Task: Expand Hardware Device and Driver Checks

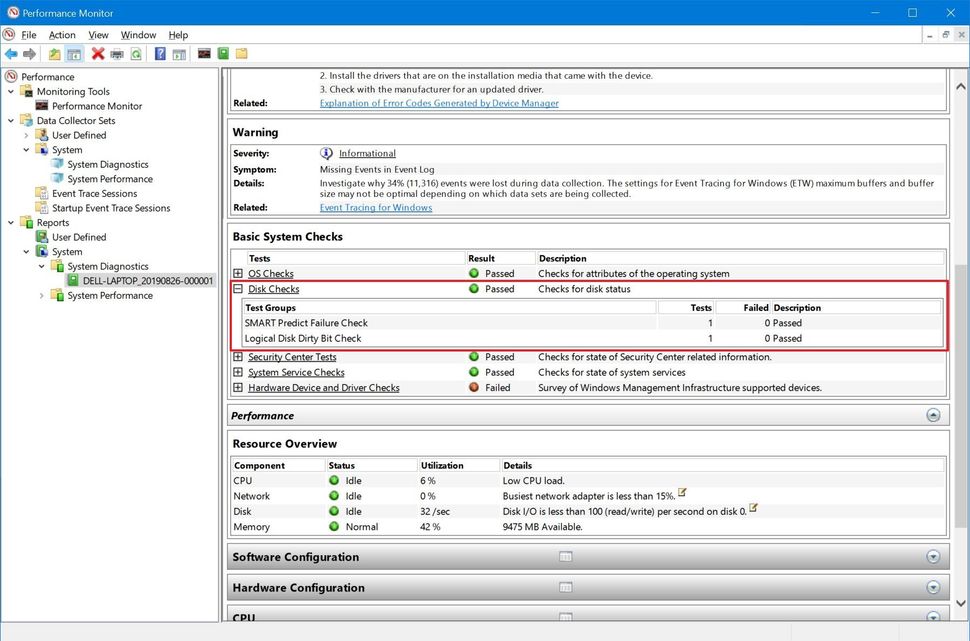Action: (x=236, y=387)
